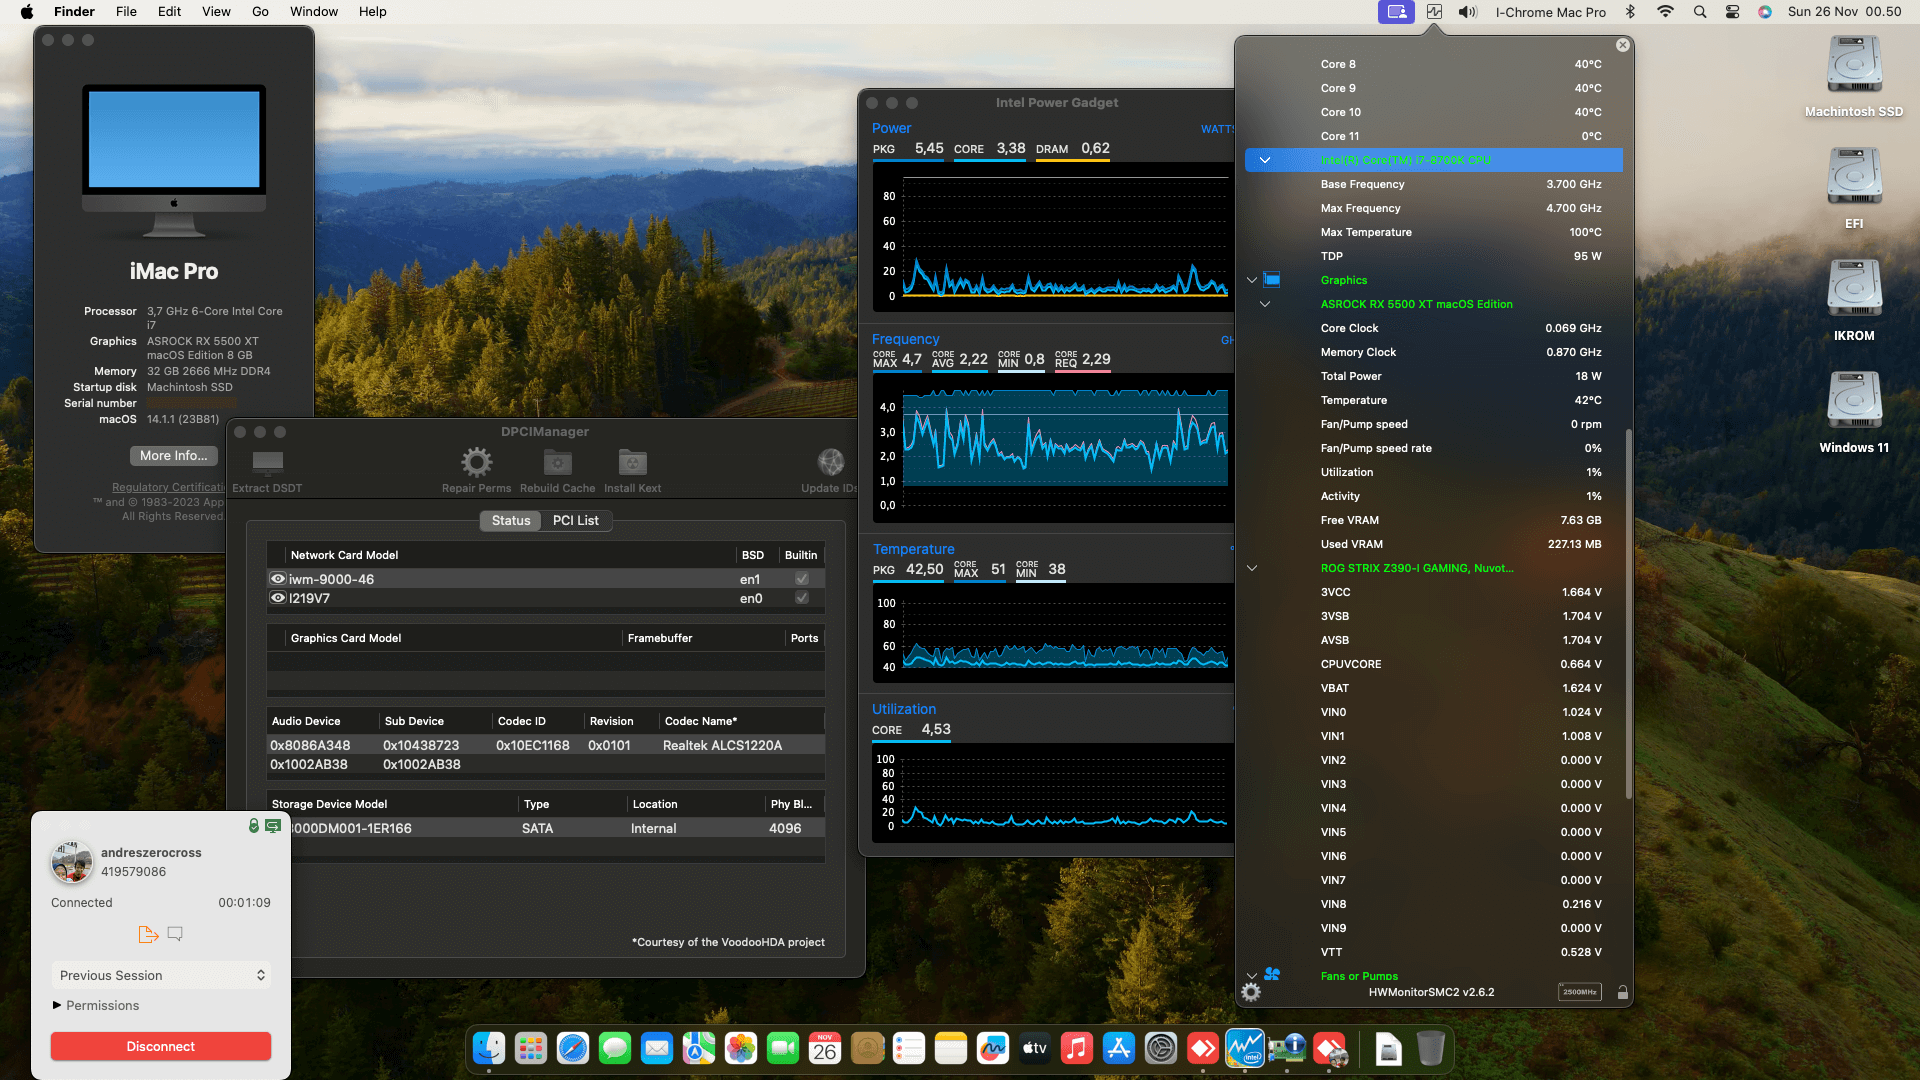This screenshot has height=1080, width=1920.
Task: Collapse the Intel Core i7-8700K CPU group
Action: click(1265, 160)
